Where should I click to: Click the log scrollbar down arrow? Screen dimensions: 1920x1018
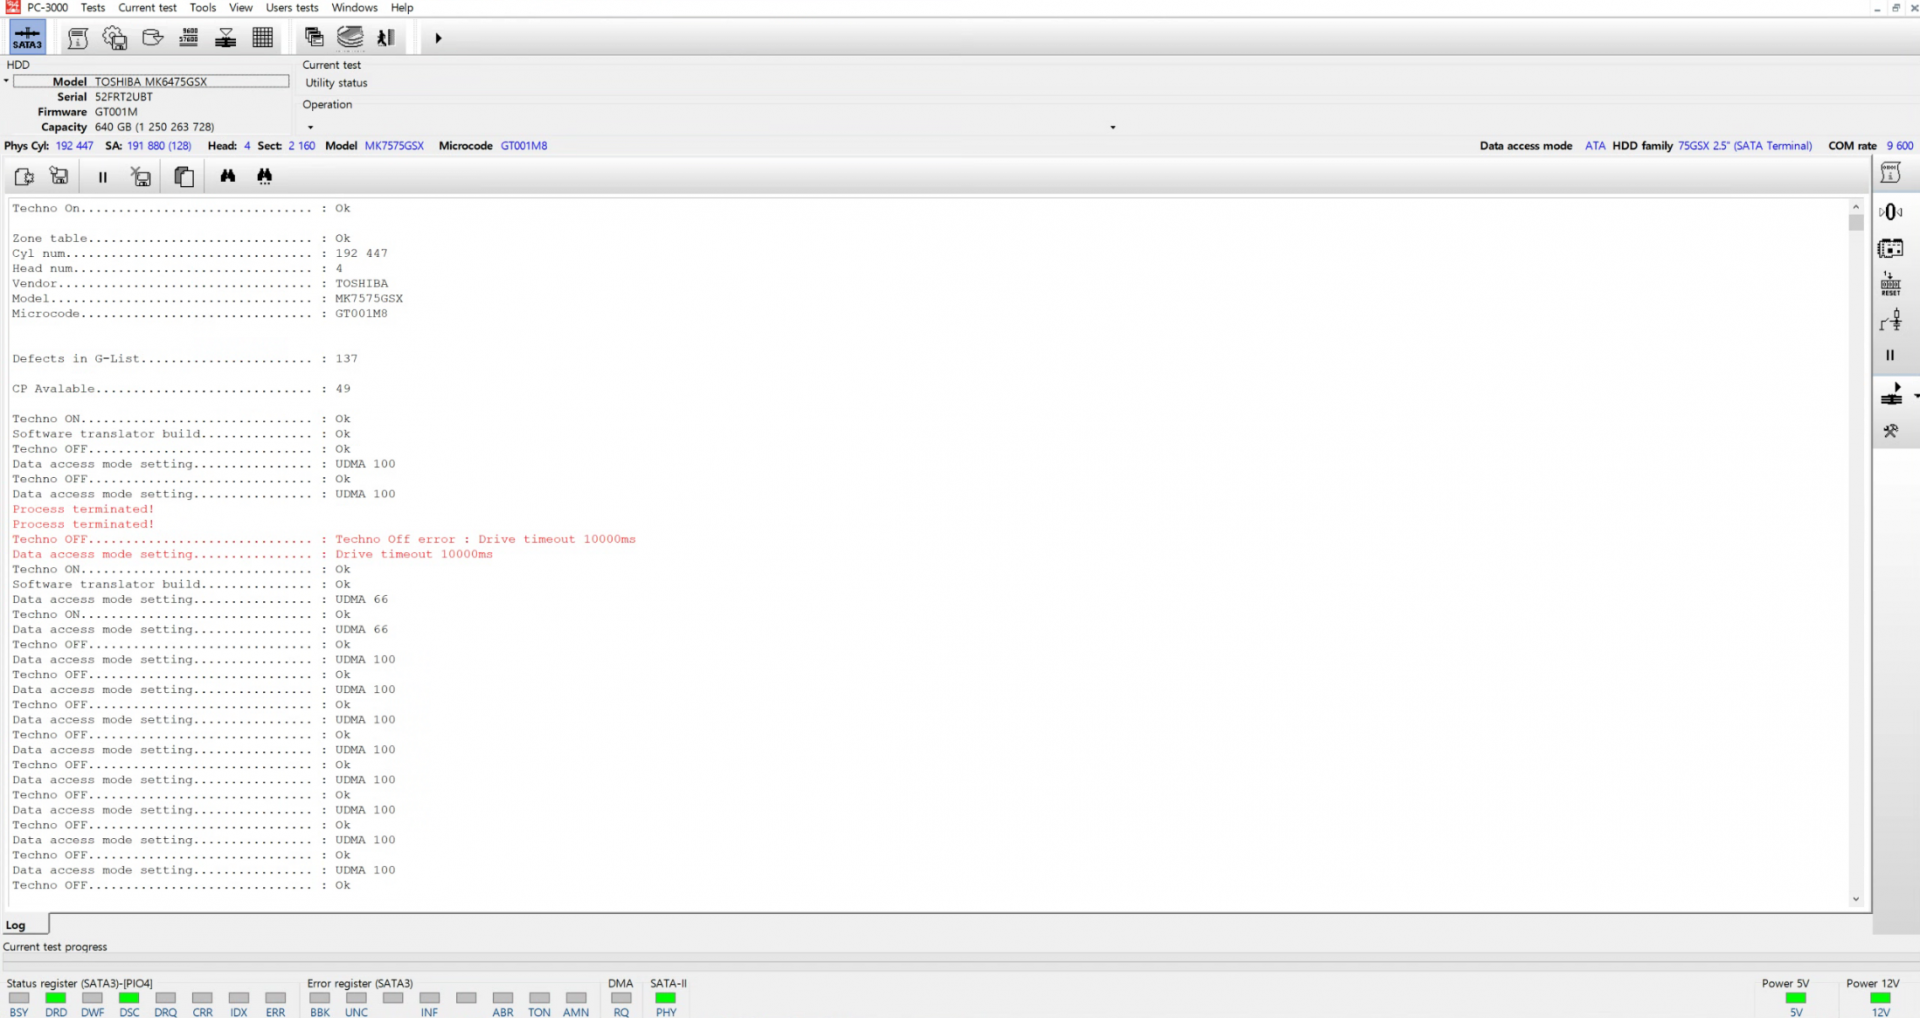1856,900
